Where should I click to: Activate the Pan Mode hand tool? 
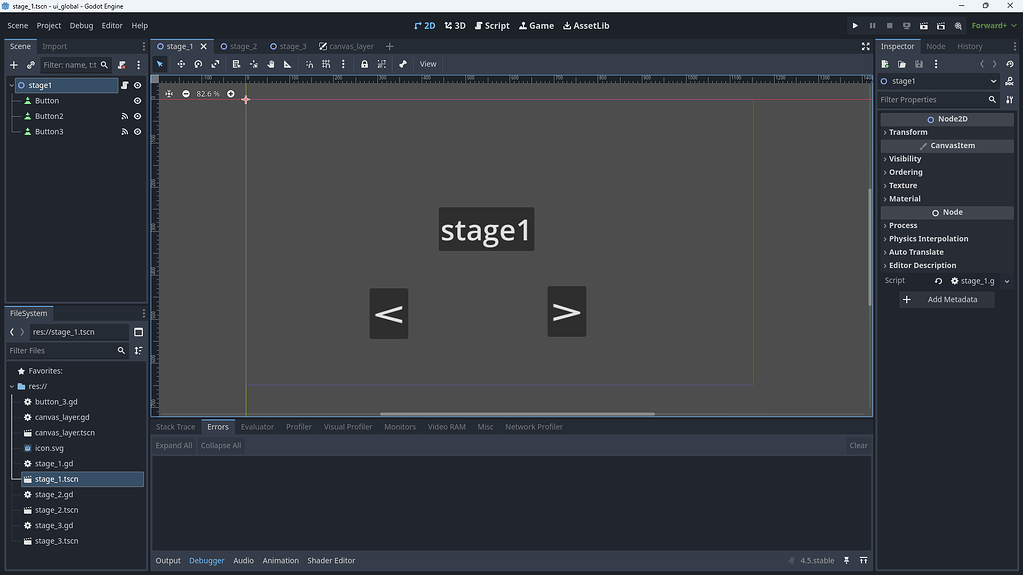coord(271,64)
